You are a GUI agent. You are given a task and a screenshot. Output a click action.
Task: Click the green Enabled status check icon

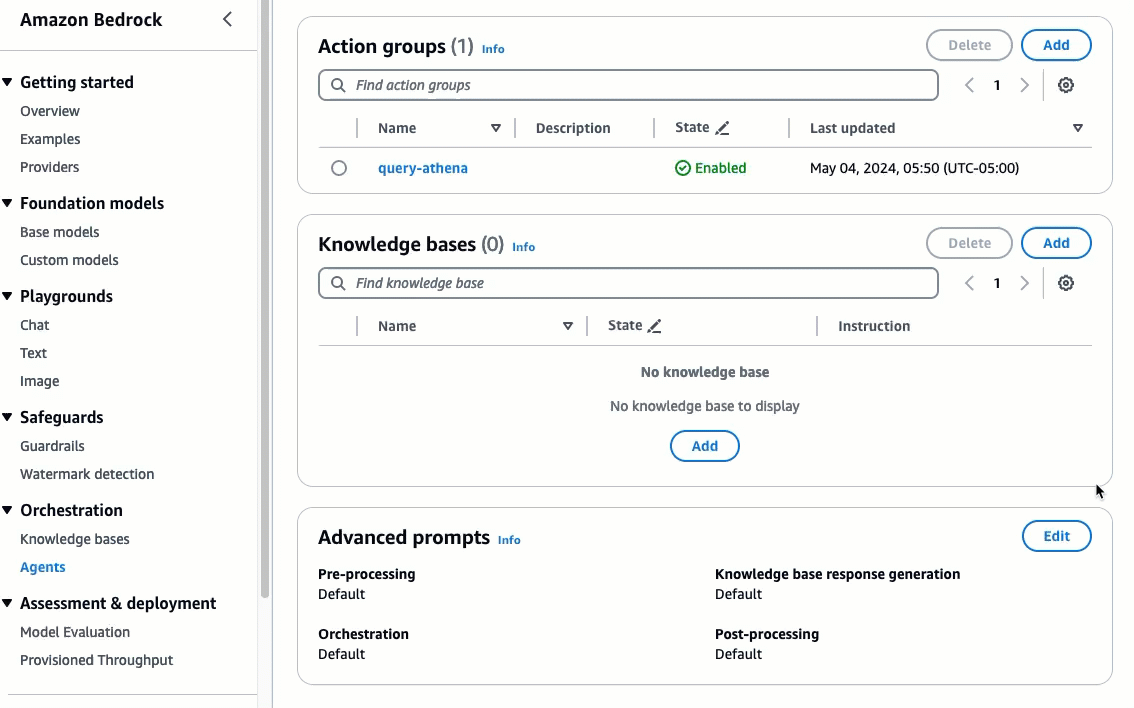(x=683, y=169)
